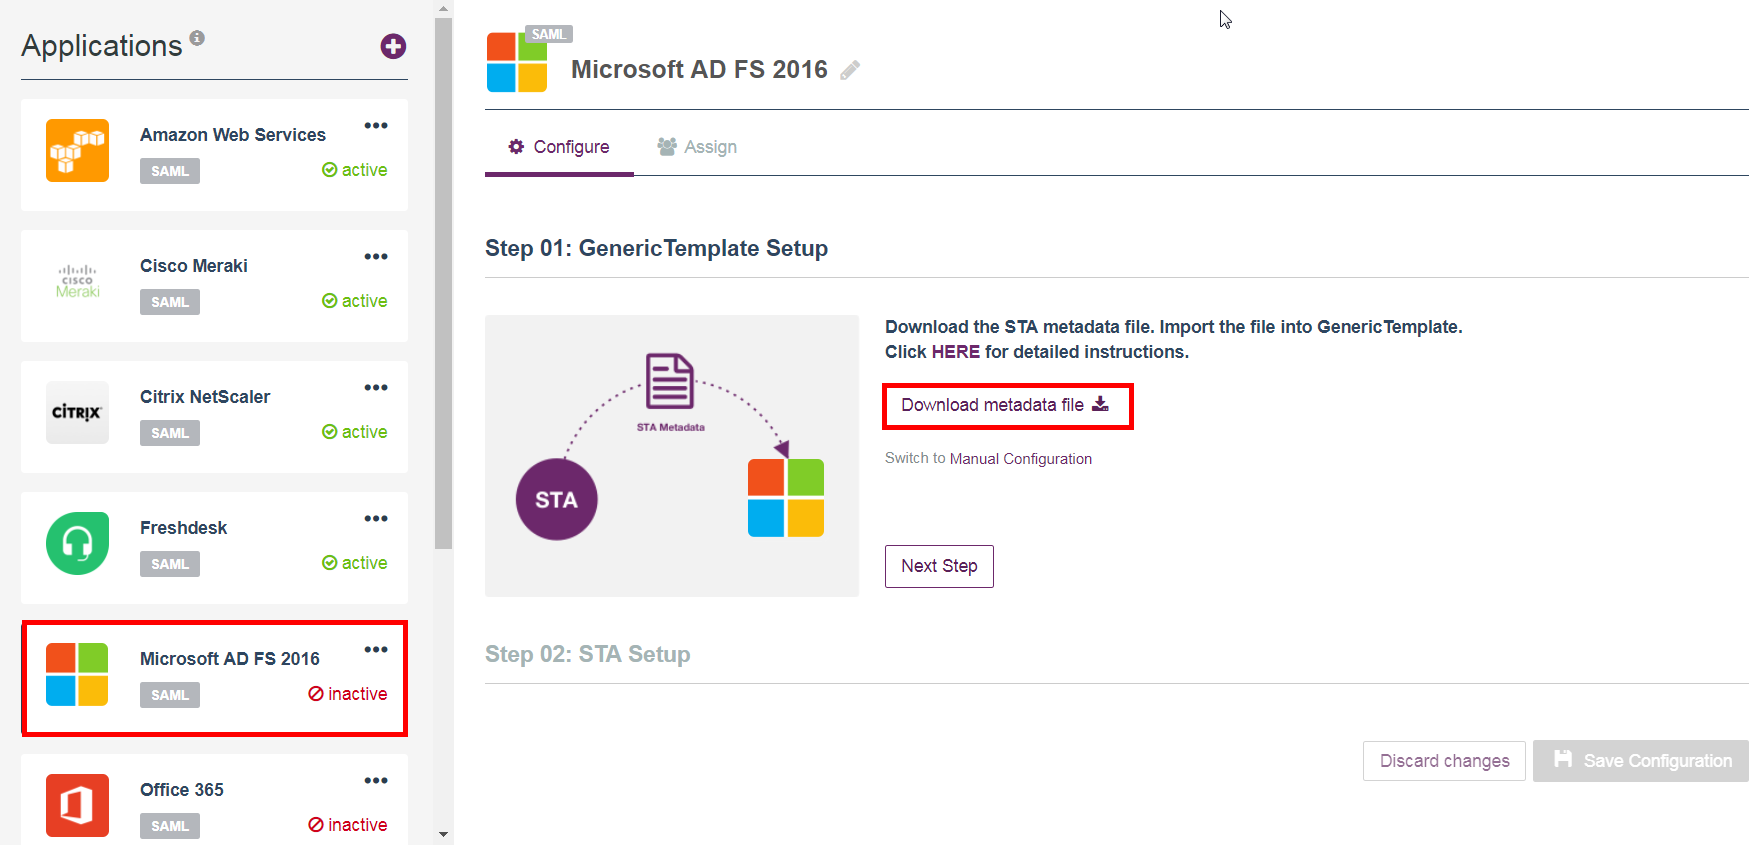Open Microsoft AD FS 2016 options menu
Image resolution: width=1762 pixels, height=845 pixels.
tap(376, 650)
